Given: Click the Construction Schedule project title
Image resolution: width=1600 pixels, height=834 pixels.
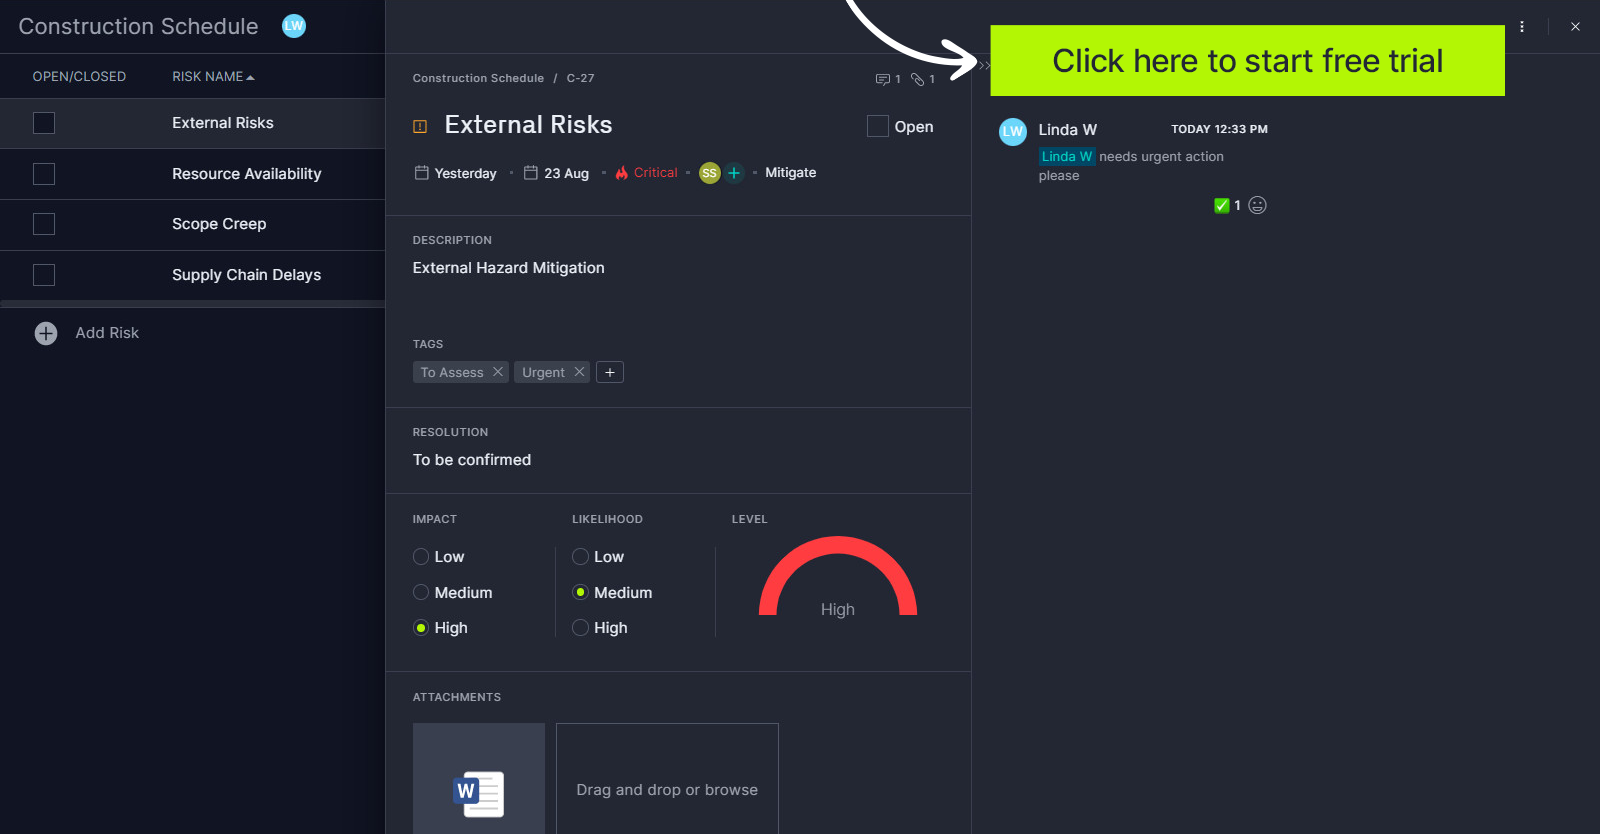Looking at the screenshot, I should (x=139, y=27).
